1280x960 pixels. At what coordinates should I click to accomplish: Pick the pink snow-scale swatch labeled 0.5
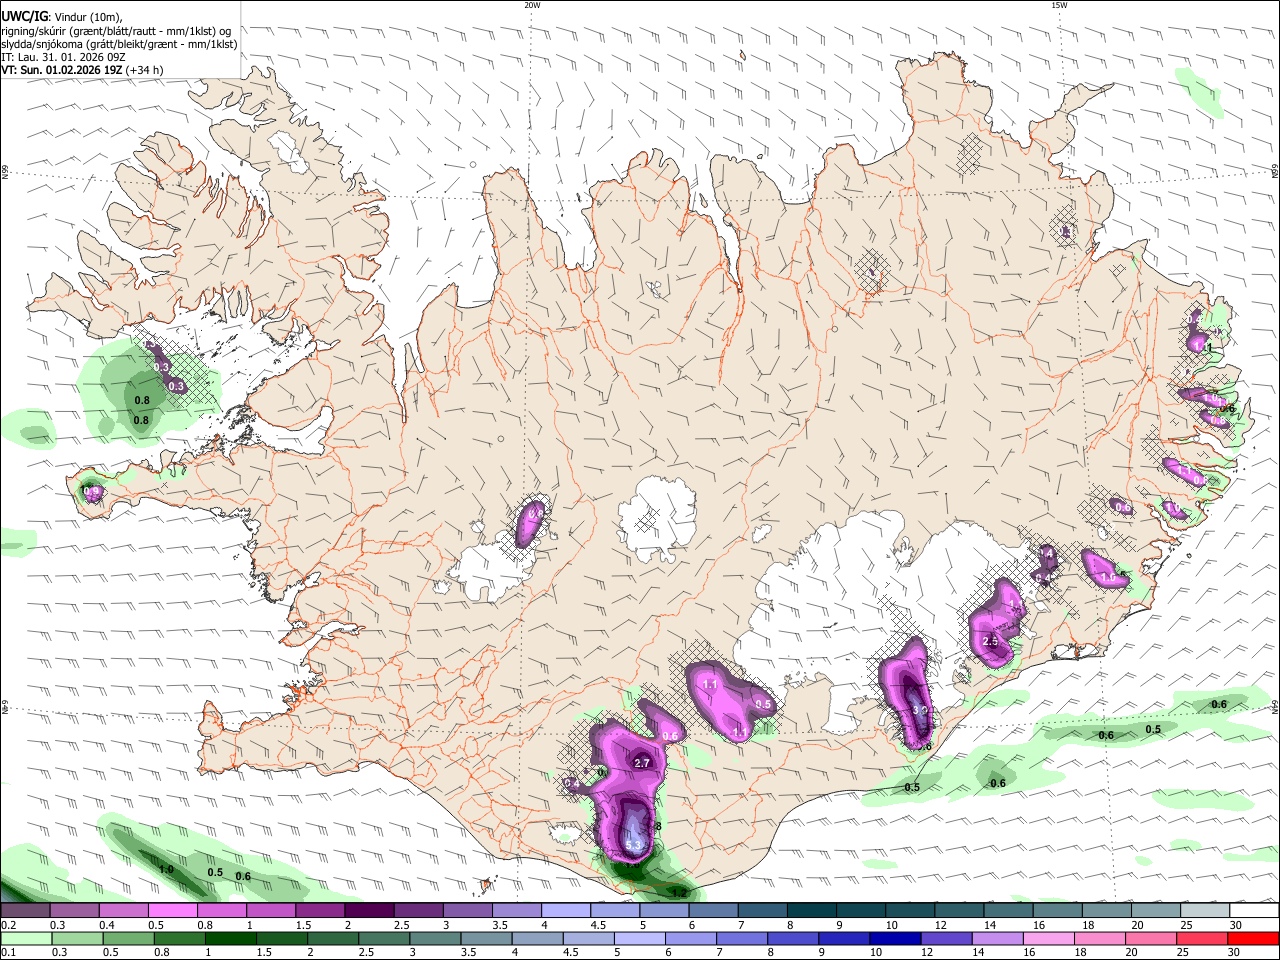click(x=172, y=910)
